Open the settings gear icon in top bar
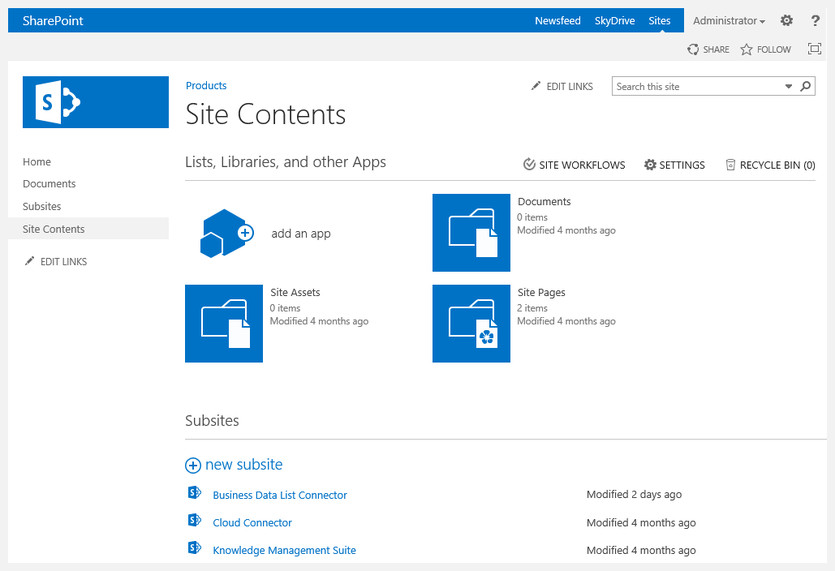 point(786,21)
